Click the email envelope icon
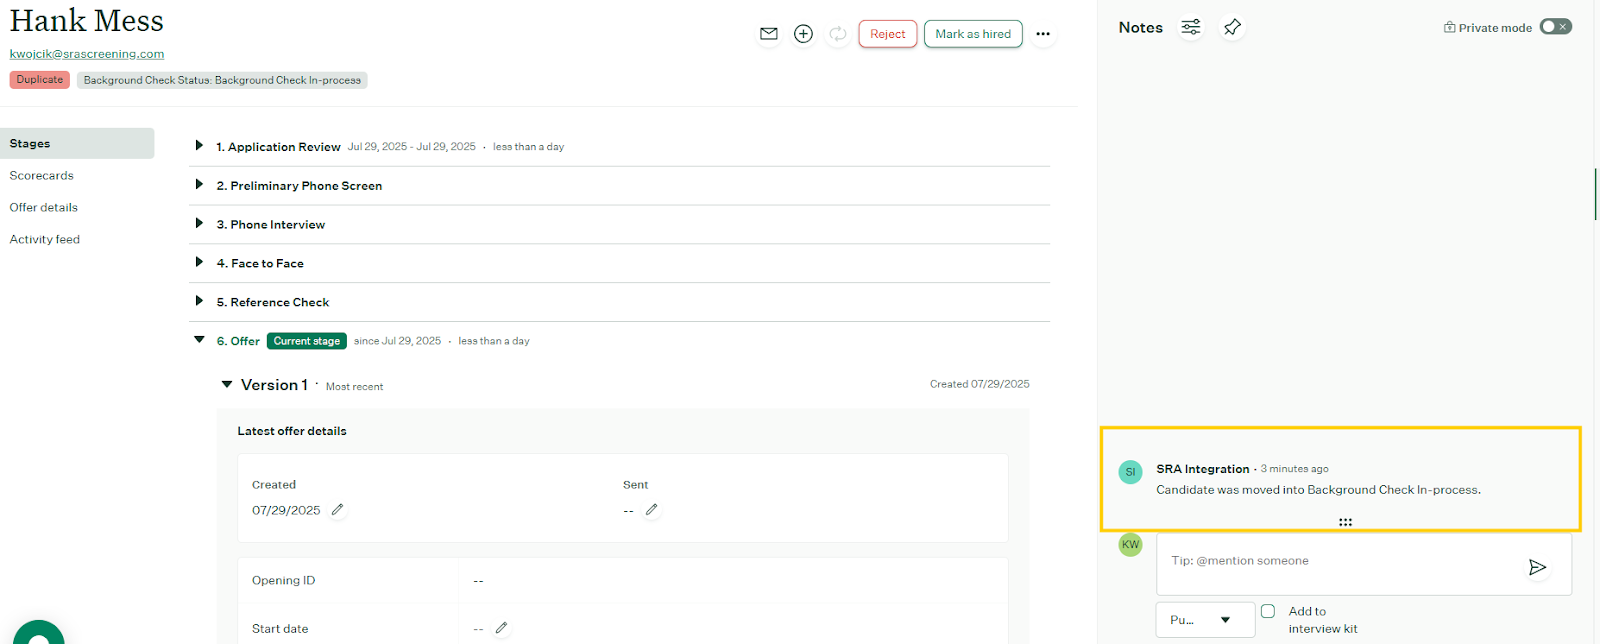 [768, 34]
